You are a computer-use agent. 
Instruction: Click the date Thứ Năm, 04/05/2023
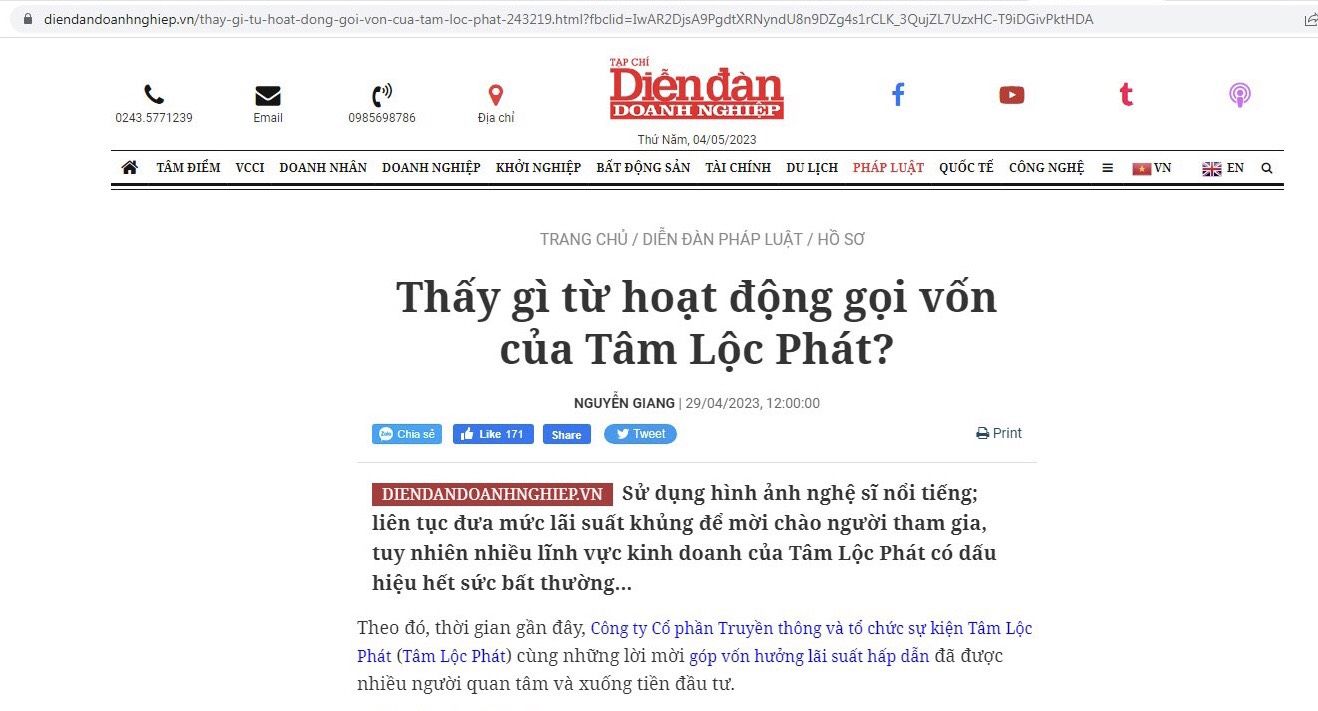click(x=697, y=140)
